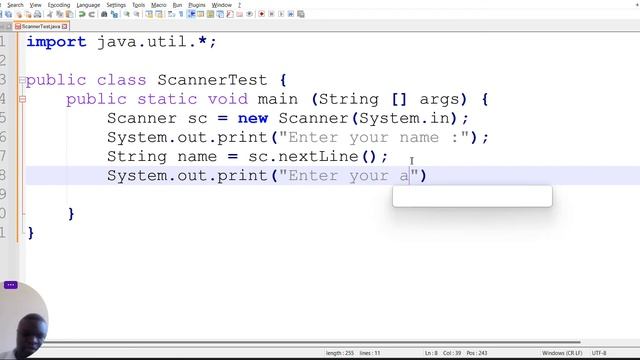Image resolution: width=640 pixels, height=360 pixels.
Task: Toggle Synchronize Vertical Scrolling icon
Action: [149, 14]
